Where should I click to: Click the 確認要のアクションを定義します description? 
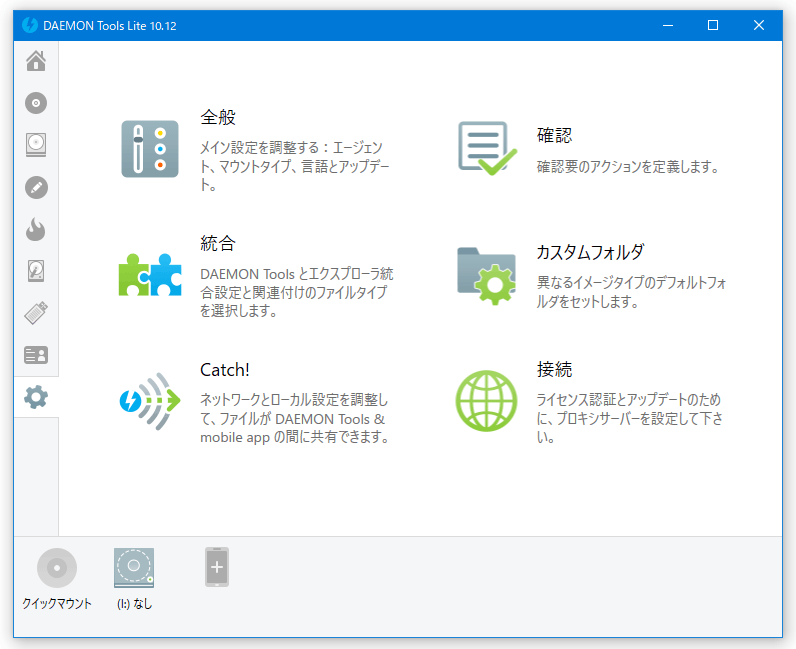627,167
